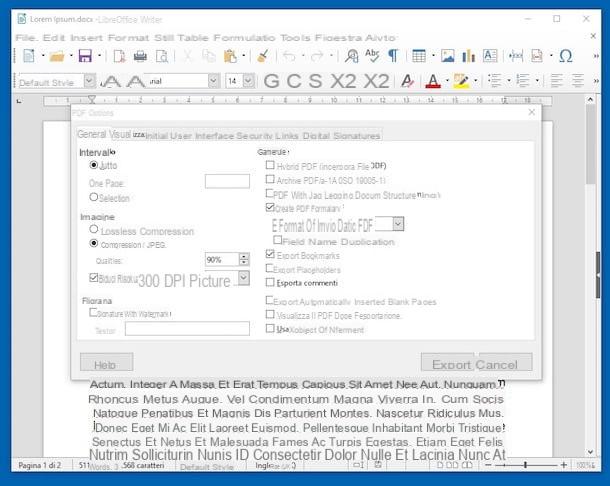Enable Esporta commenti checkbox
Viewport: 610px width, 486px height.
coord(270,282)
